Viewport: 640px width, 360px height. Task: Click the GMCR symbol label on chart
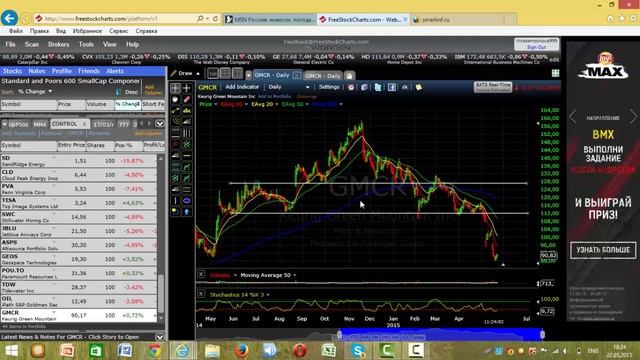click(x=207, y=87)
